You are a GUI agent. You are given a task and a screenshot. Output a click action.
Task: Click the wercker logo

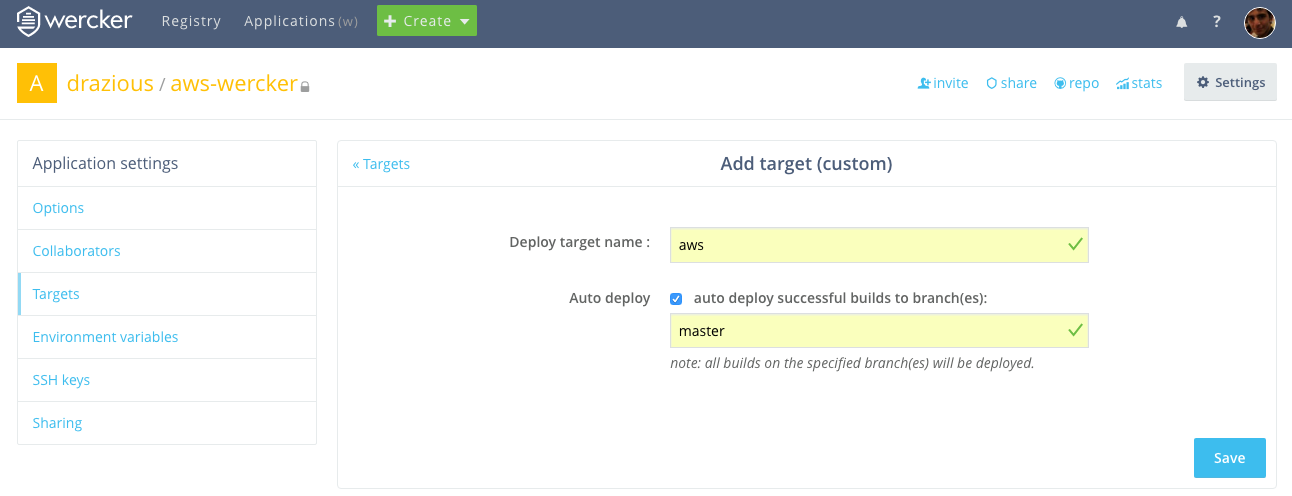tap(75, 21)
